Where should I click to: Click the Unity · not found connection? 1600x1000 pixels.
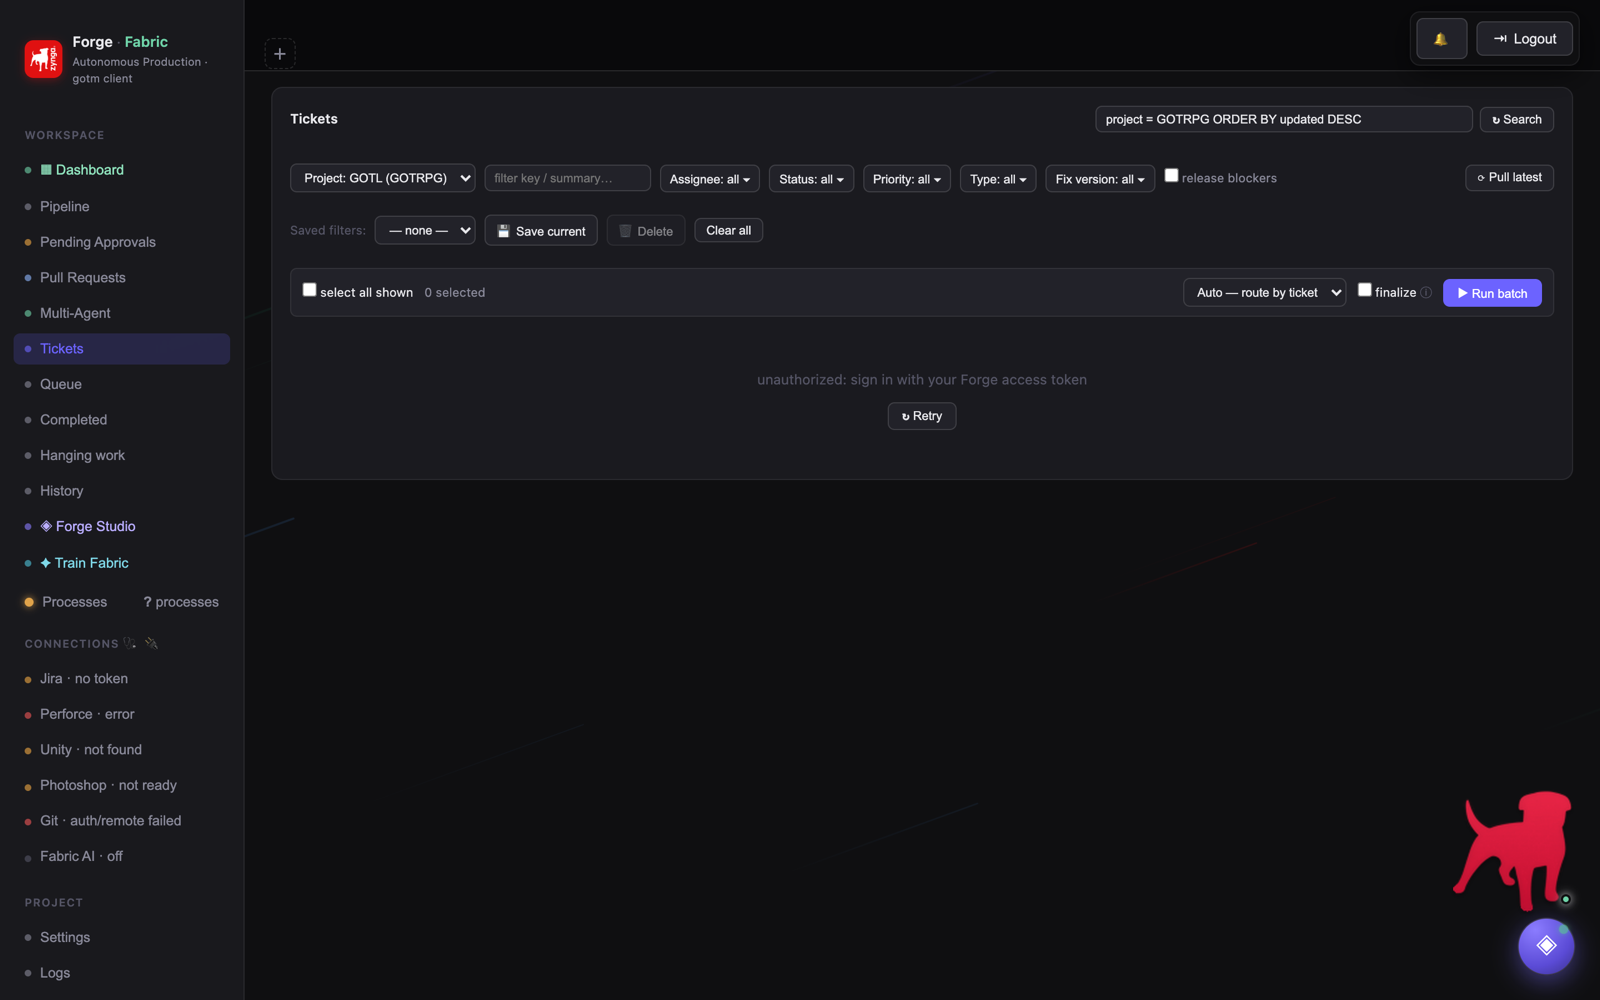click(x=122, y=750)
